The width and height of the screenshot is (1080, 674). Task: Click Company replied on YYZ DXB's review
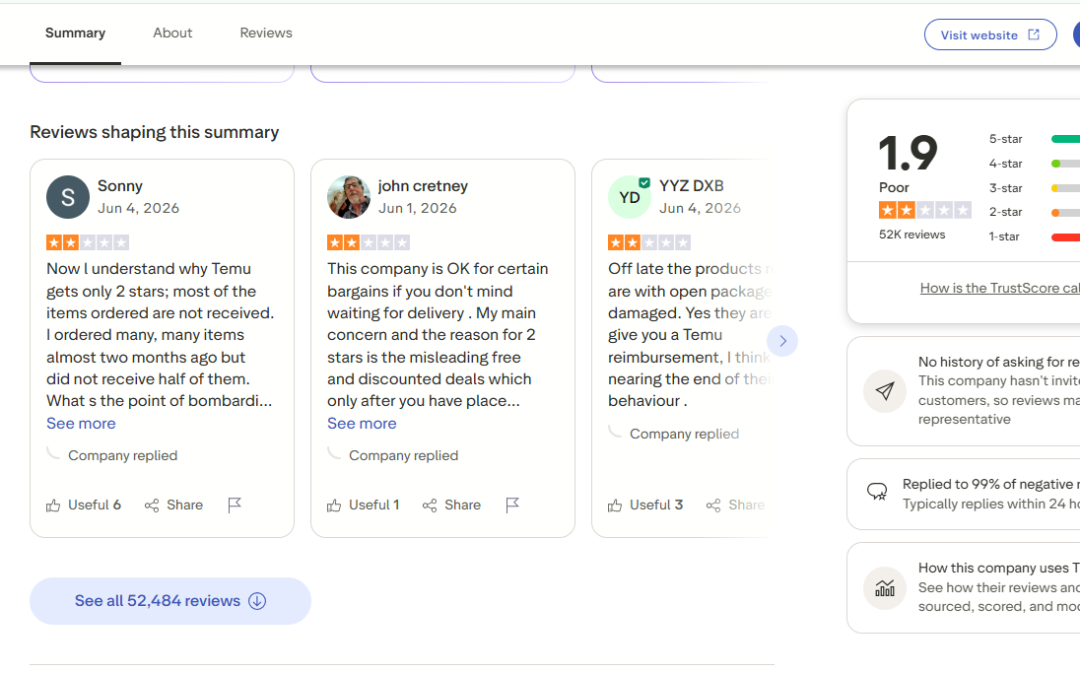[x=684, y=434]
